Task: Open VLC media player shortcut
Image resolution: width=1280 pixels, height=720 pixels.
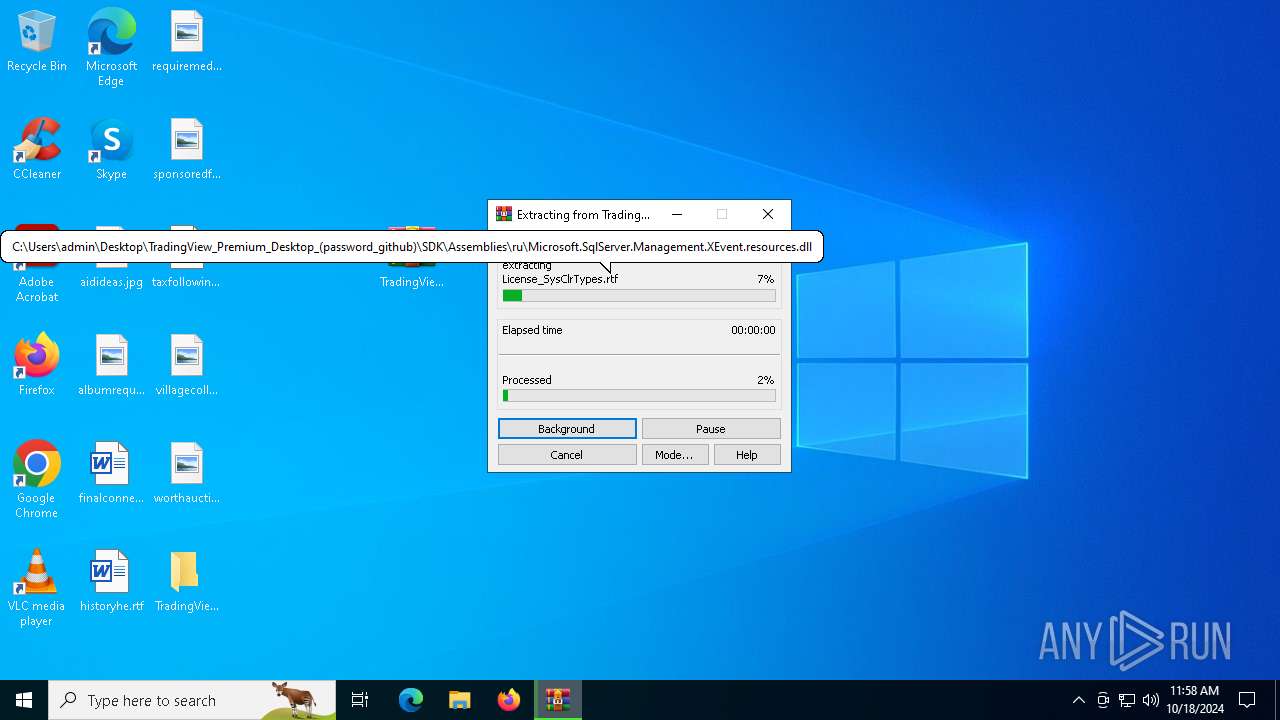Action: 37,588
